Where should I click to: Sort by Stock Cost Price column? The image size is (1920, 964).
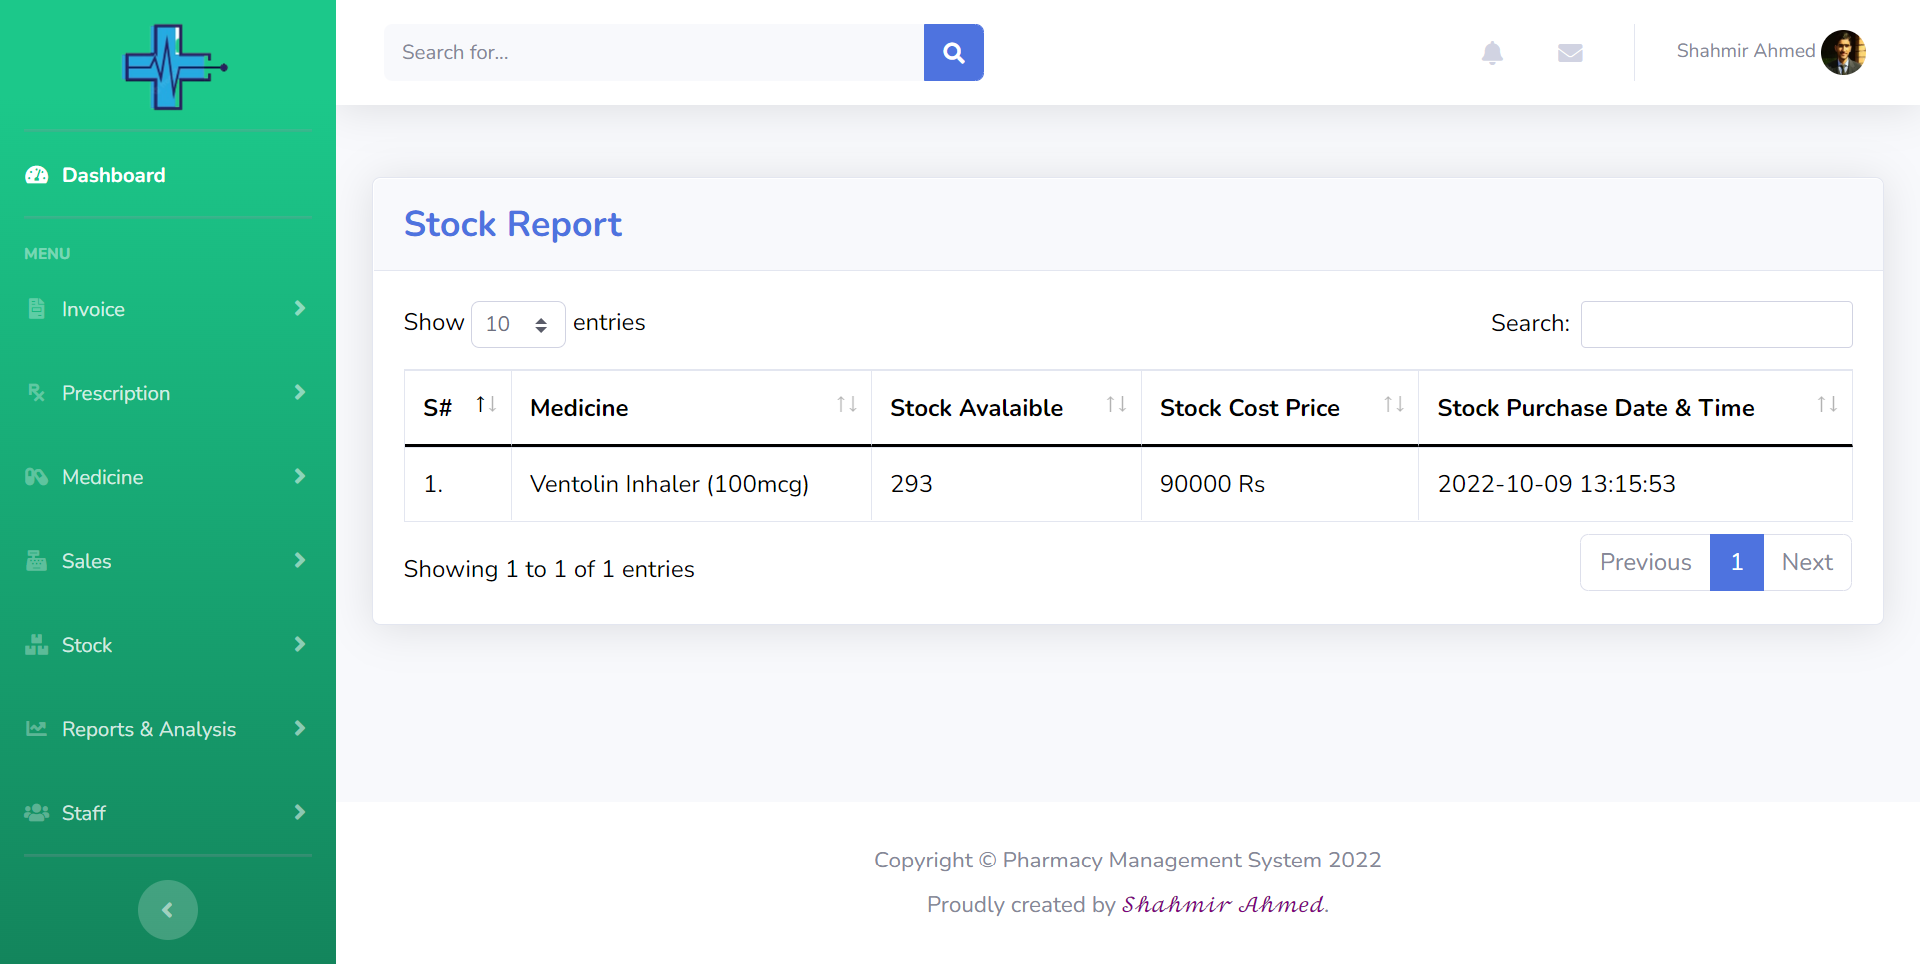click(1394, 405)
